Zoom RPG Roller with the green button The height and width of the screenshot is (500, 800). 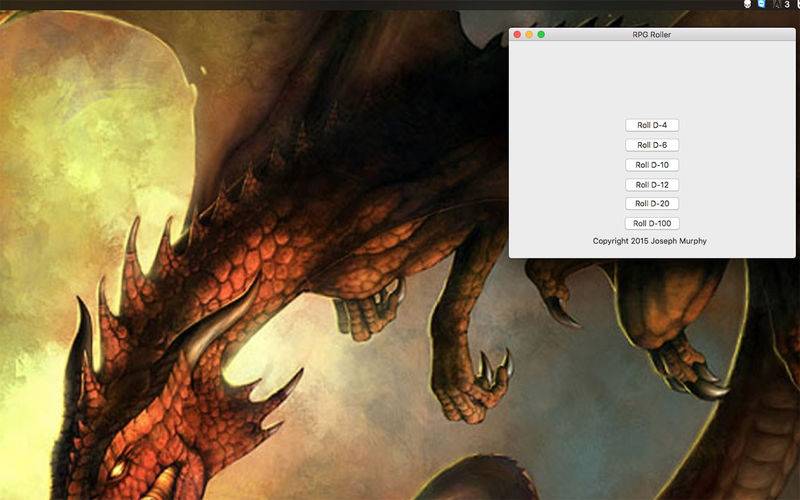click(541, 35)
